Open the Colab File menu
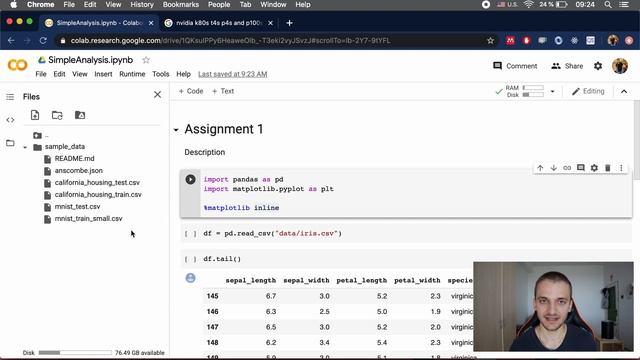Screen dimensions: 640x360 (x=41, y=74)
